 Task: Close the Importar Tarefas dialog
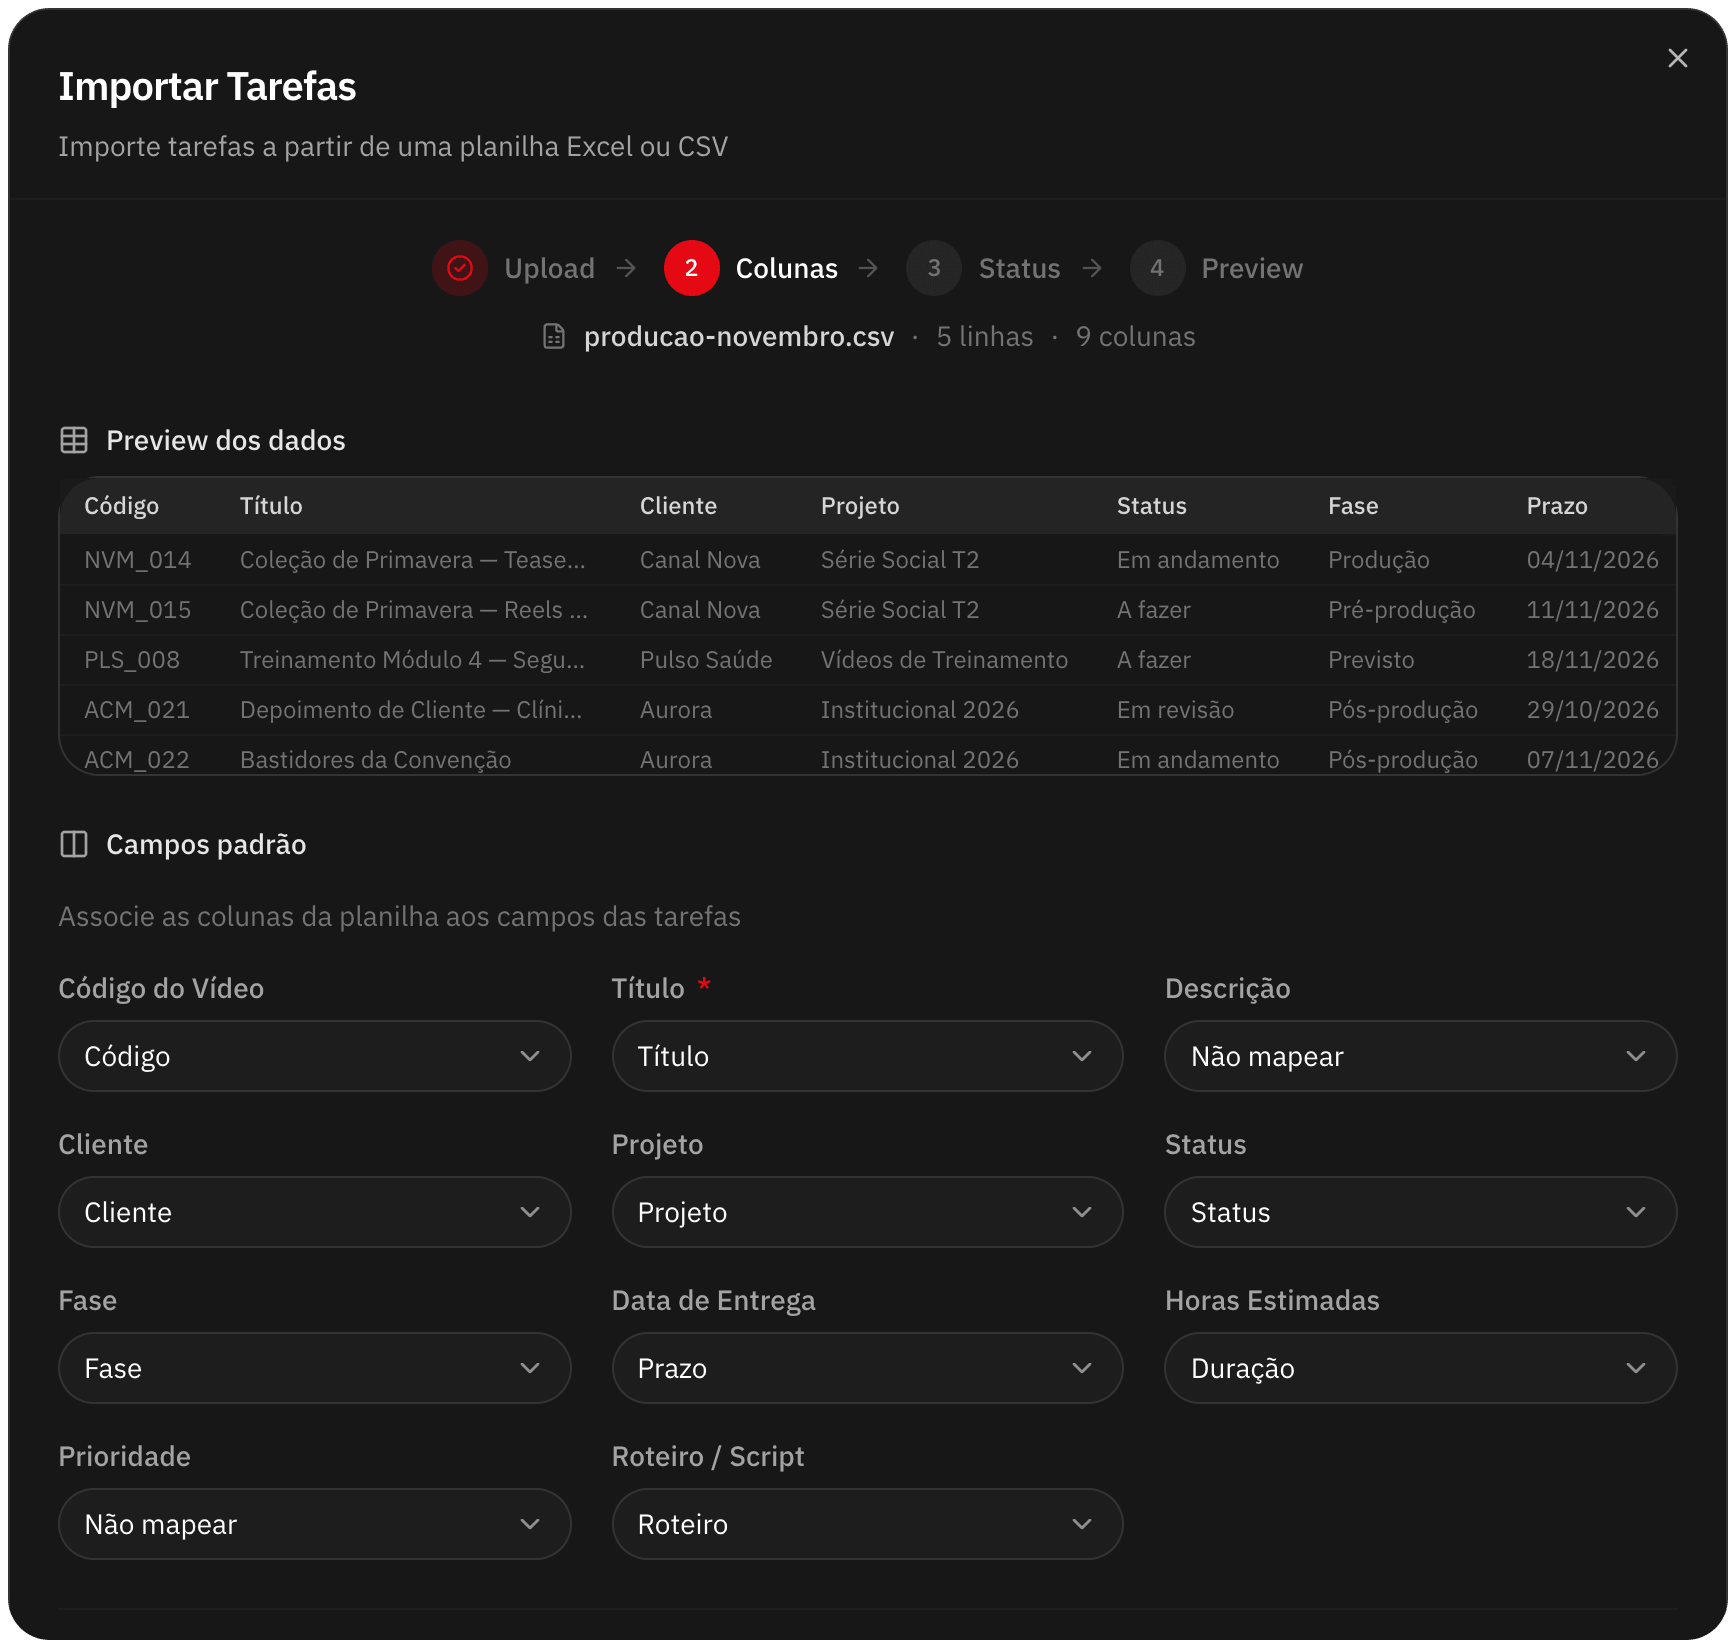click(1677, 58)
